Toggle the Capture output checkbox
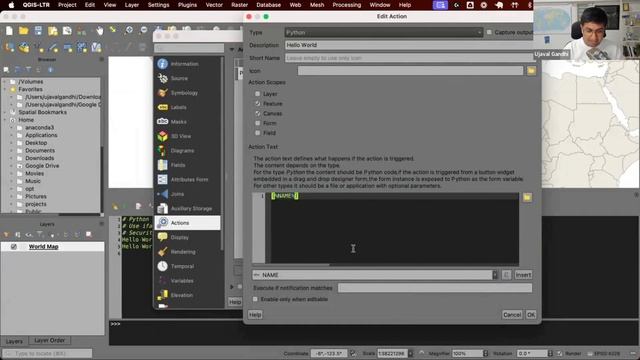 (489, 32)
